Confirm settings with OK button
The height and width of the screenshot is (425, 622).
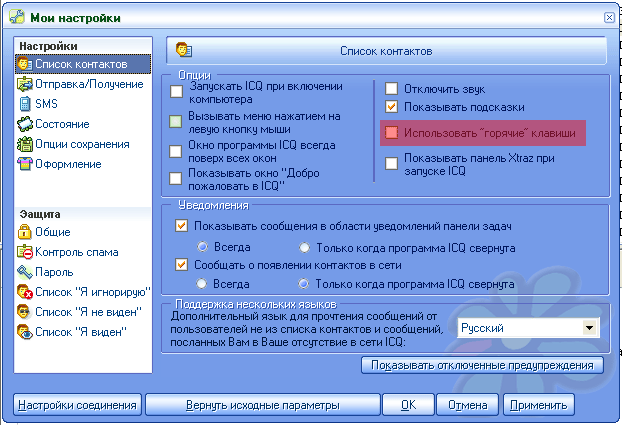pos(408,405)
